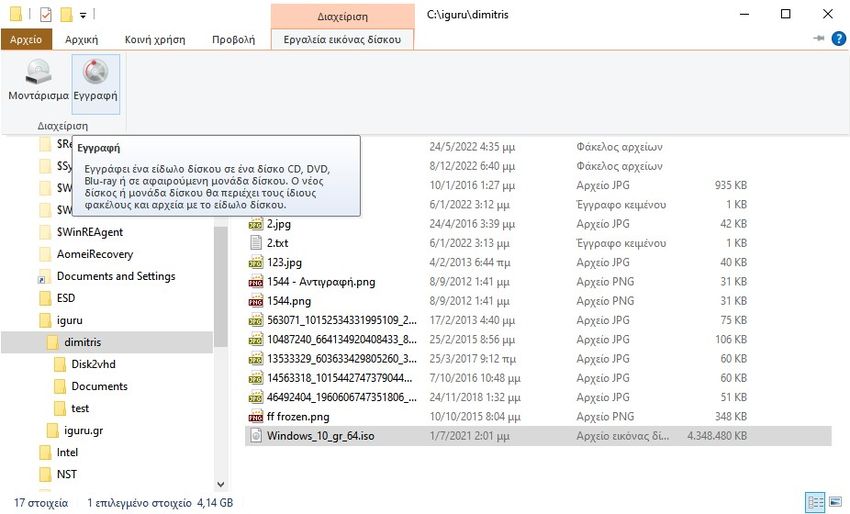Open Documents and Settings shortcut in tree
This screenshot has width=850, height=514.
tap(115, 277)
